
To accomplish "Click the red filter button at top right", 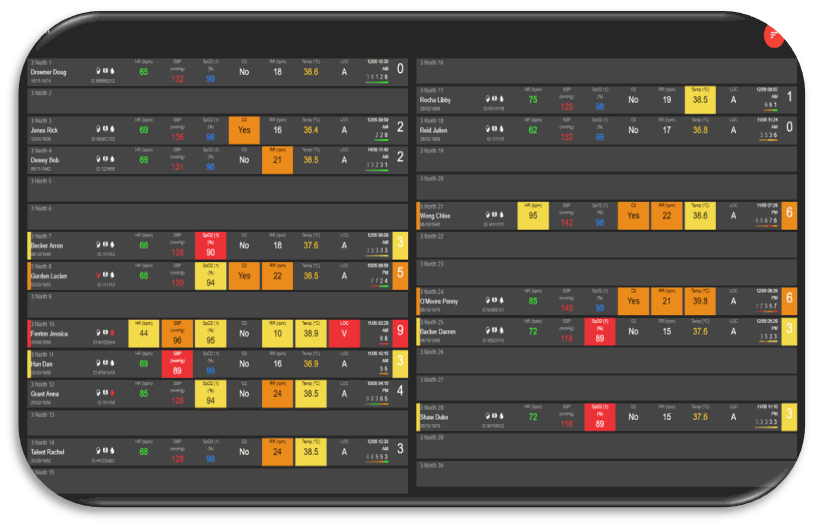I will 774,34.
